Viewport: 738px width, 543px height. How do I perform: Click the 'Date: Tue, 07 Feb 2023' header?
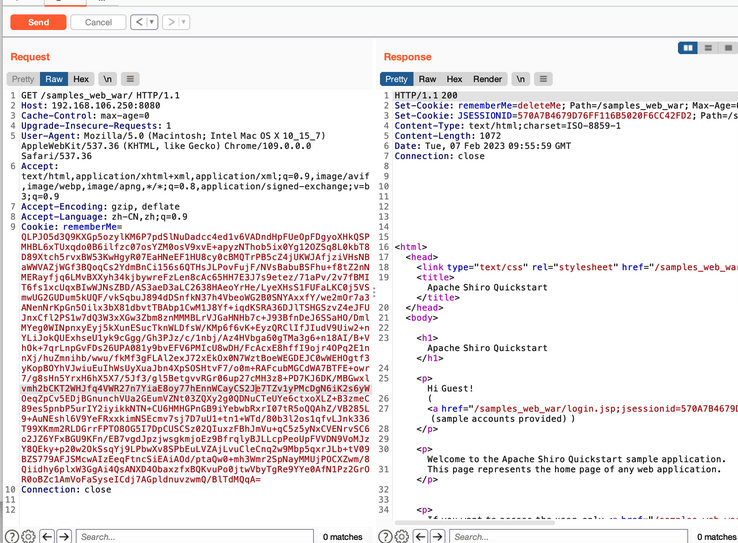482,146
